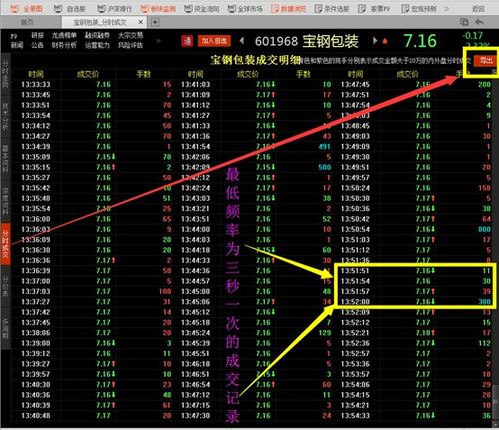Viewport: 499px width, 430px height.
Task: Open the 板块监测 sector monitor toolbar item
Action: (158, 8)
